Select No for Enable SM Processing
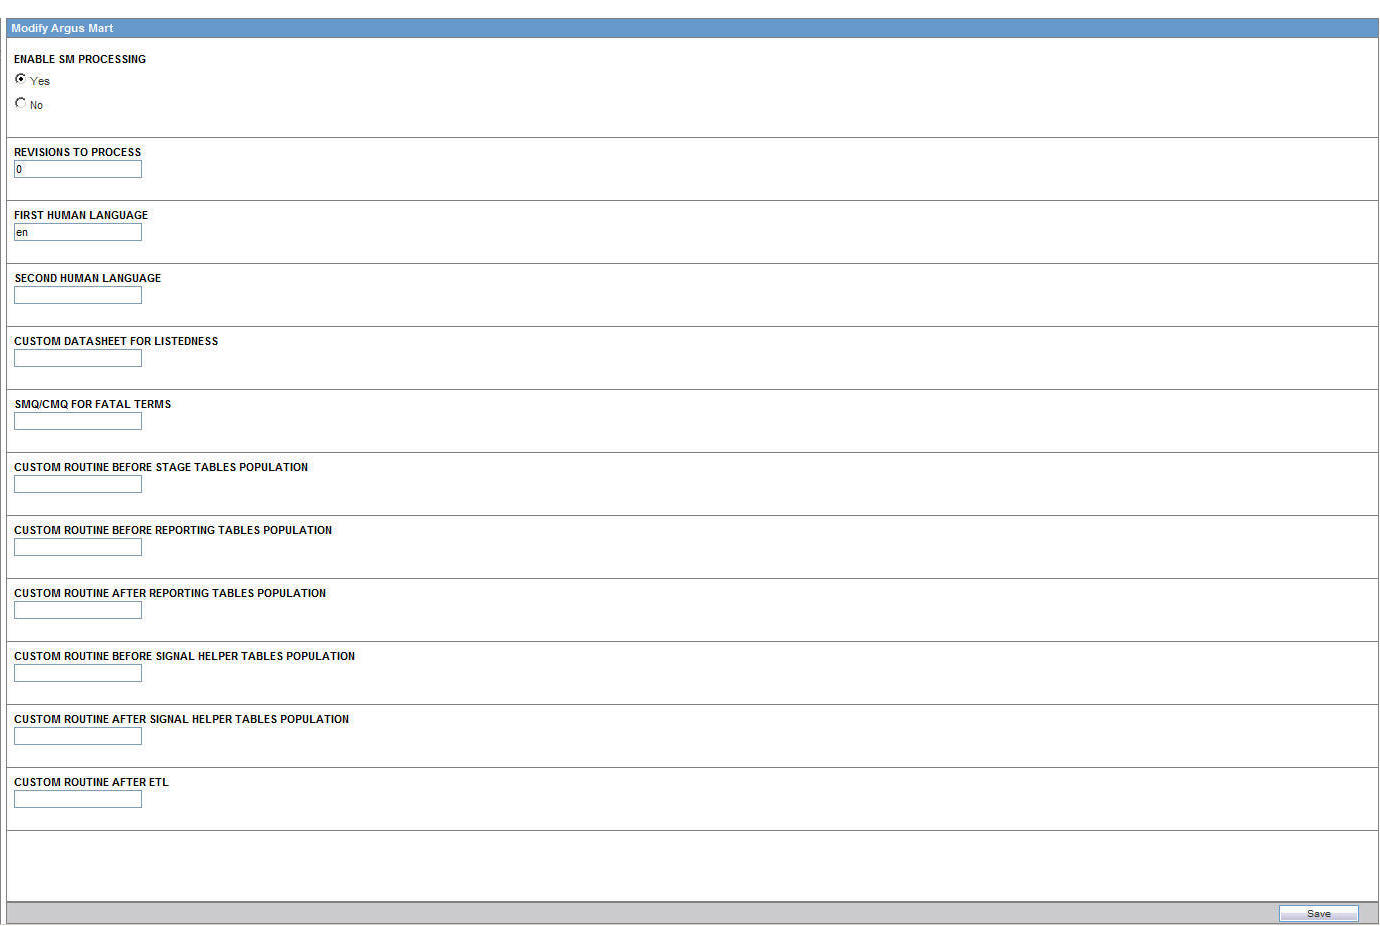 coord(20,103)
